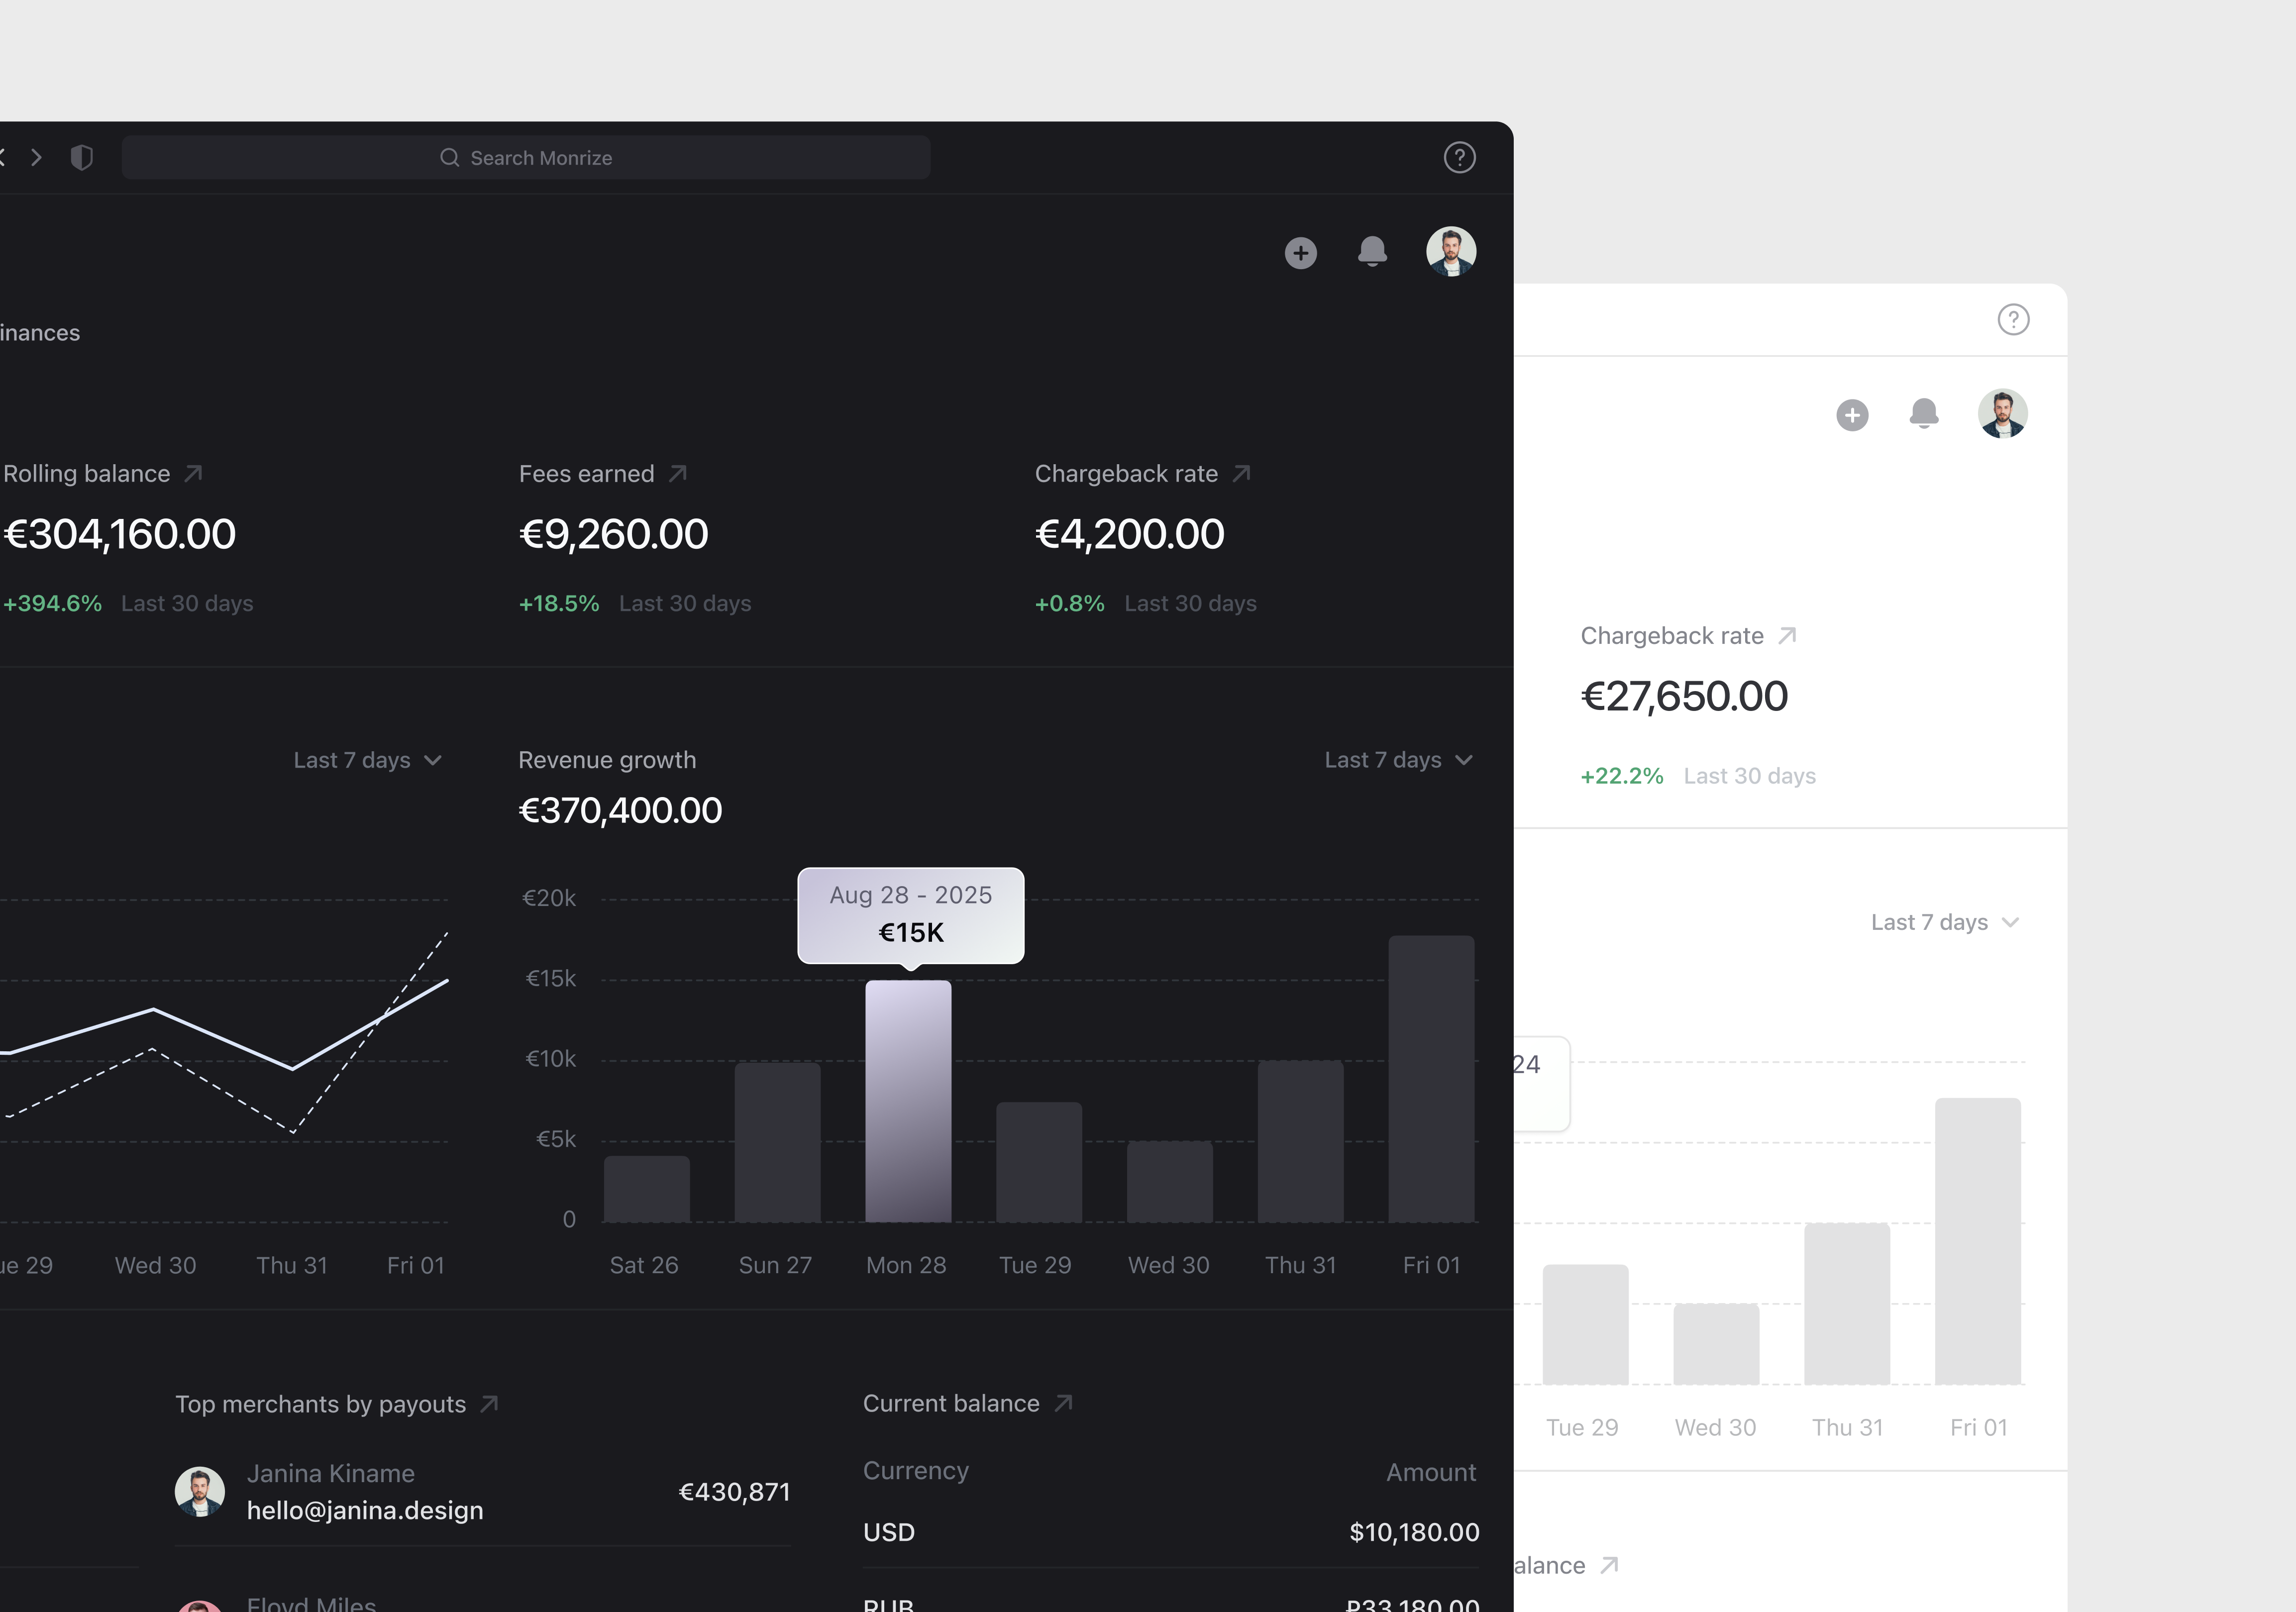The width and height of the screenshot is (2296, 1612).
Task: Click the forward navigation arrow at top left
Action: point(37,157)
